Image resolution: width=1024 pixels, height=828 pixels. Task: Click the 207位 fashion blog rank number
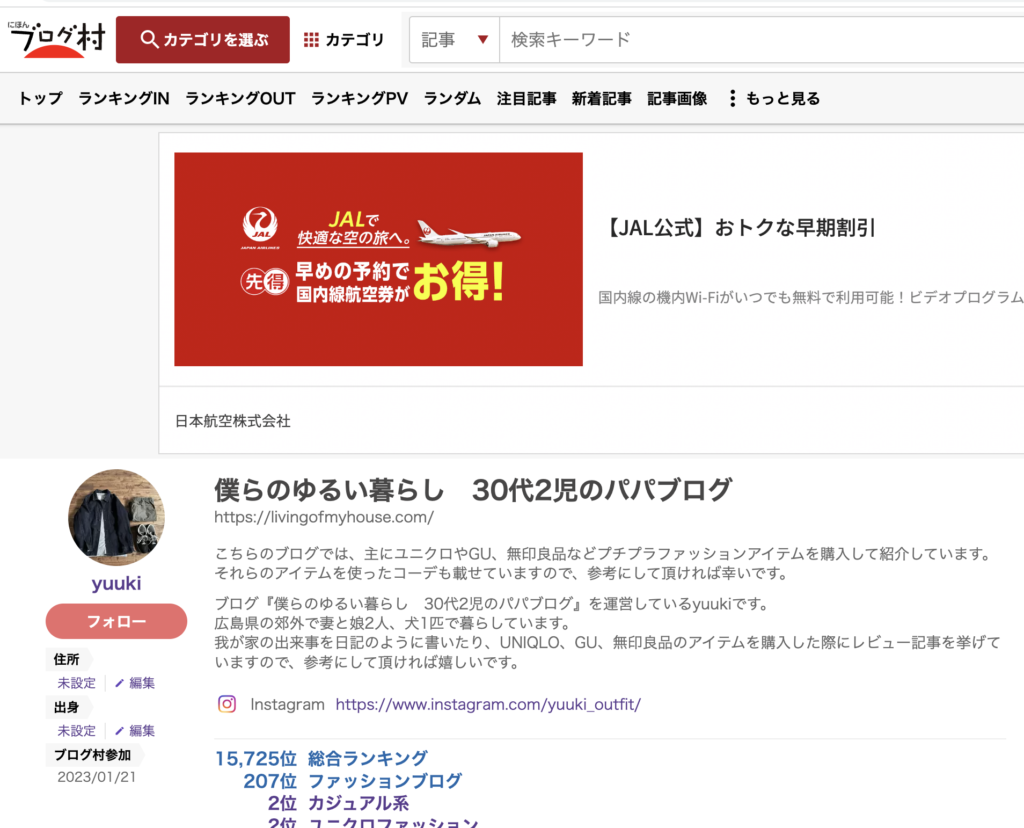[270, 781]
